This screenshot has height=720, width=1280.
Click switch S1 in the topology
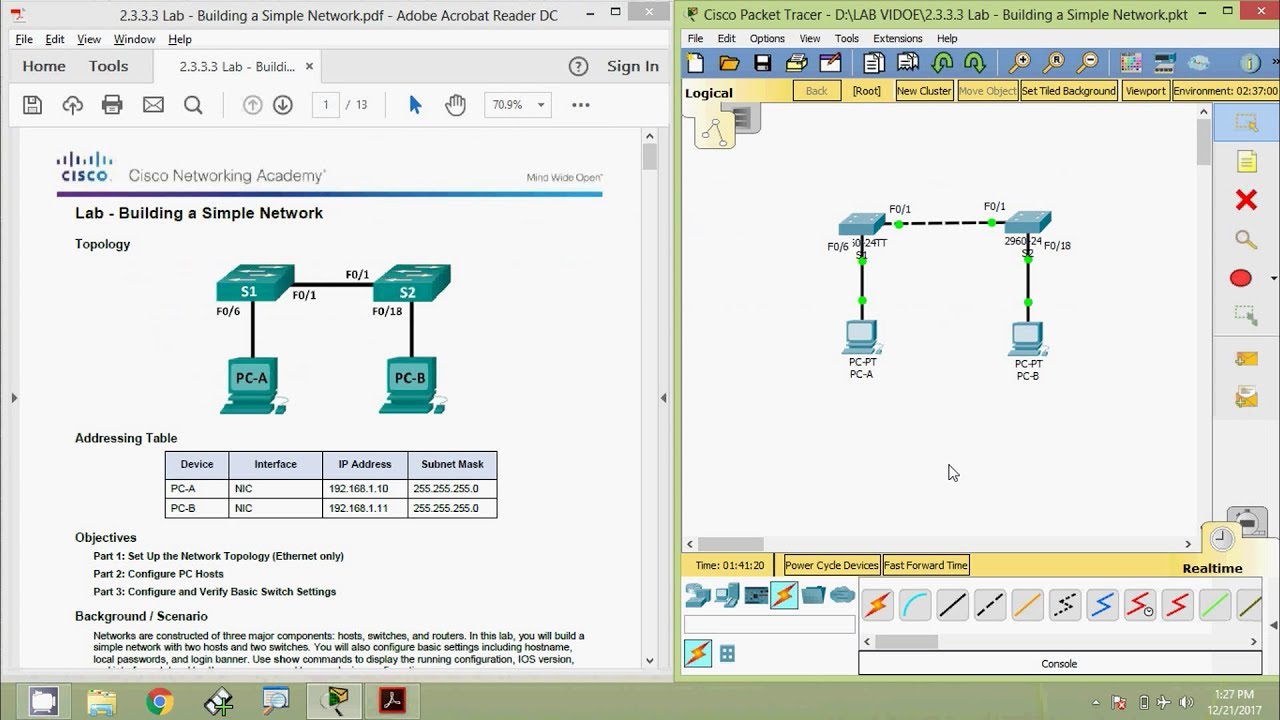click(861, 224)
